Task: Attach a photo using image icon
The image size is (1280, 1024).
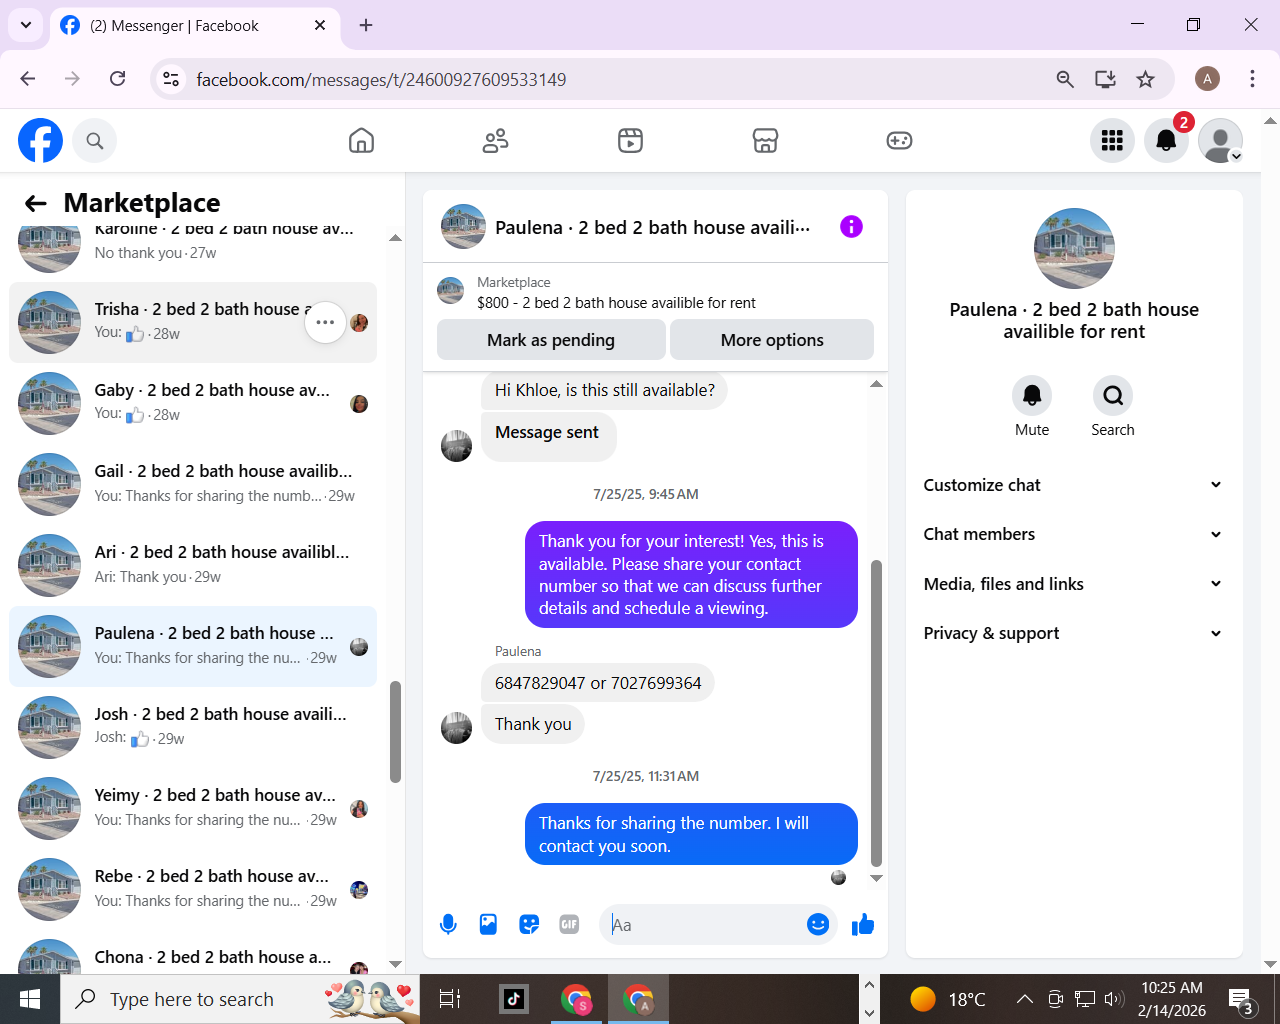Action: point(488,925)
